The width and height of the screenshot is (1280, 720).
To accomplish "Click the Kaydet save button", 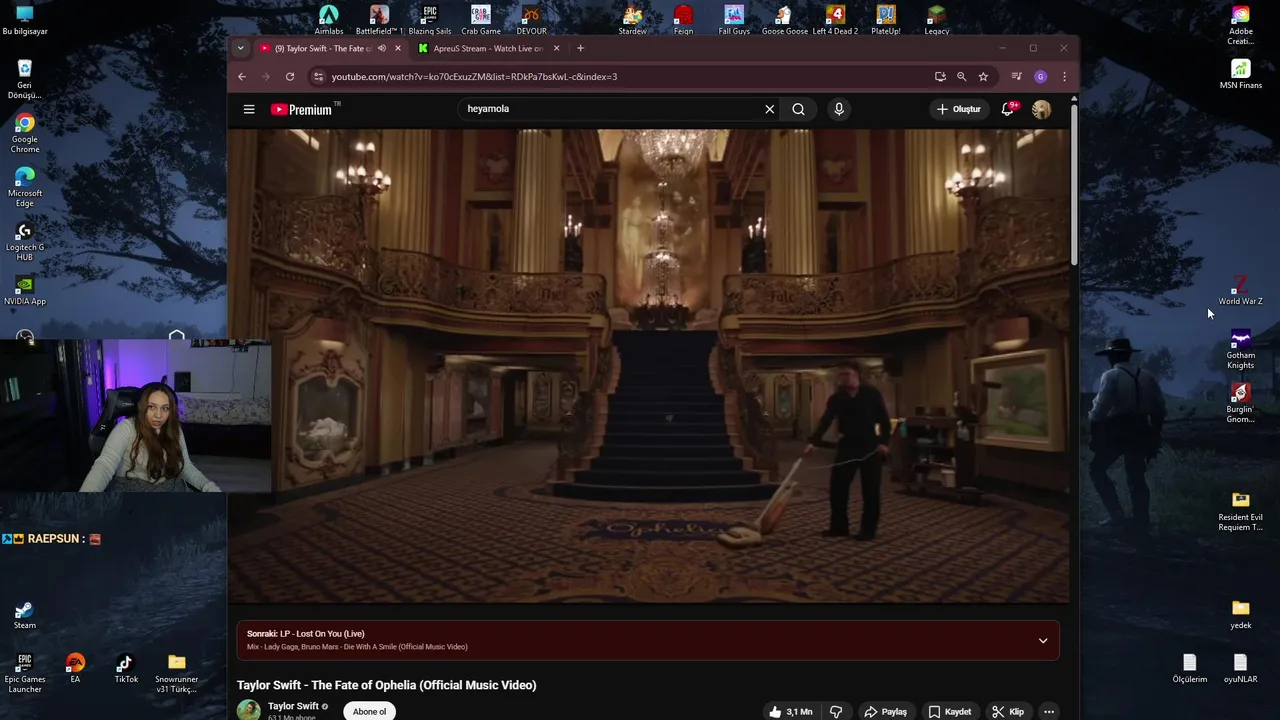I will (x=950, y=711).
